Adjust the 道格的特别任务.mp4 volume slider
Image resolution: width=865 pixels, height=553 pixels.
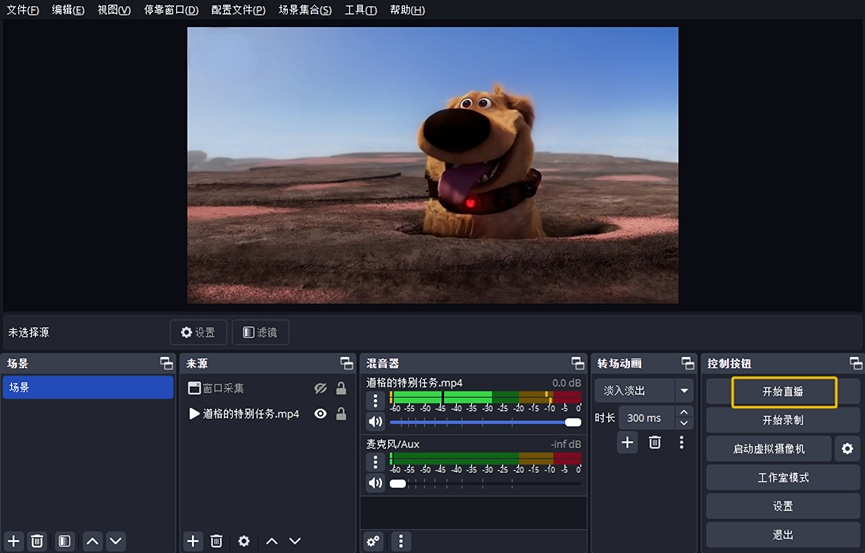pos(485,422)
